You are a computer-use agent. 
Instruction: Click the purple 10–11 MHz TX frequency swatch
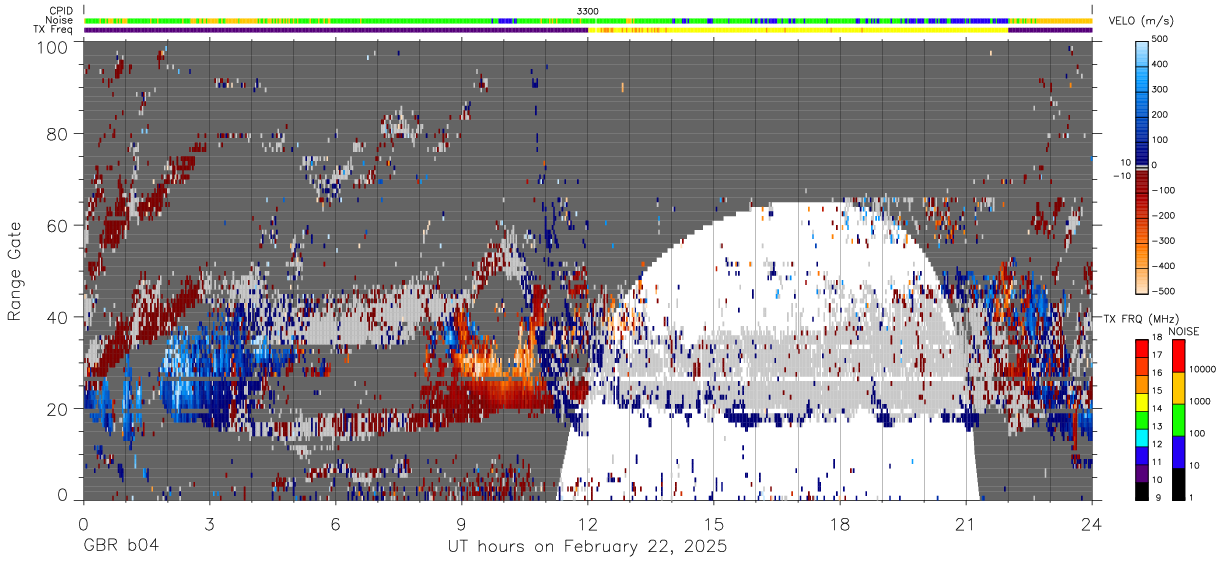tap(1141, 473)
